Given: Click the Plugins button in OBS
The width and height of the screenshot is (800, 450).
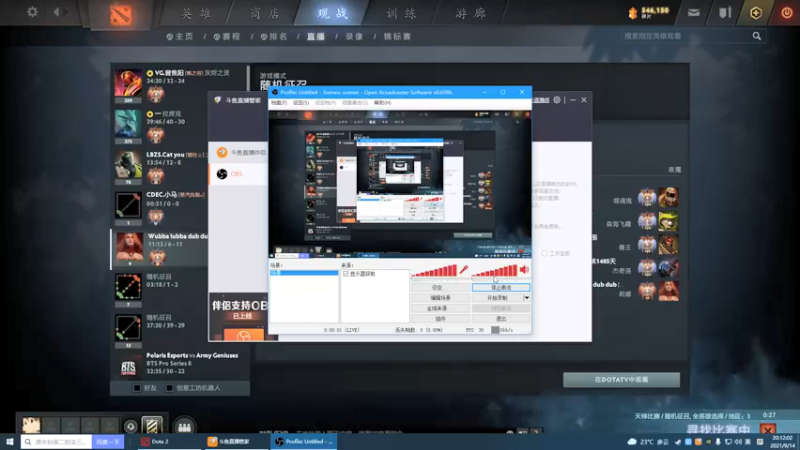Looking at the screenshot, I should [x=440, y=318].
